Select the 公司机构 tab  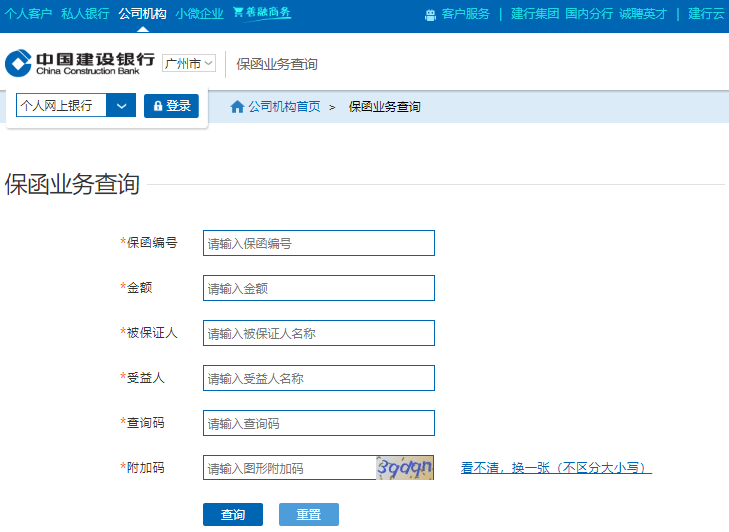point(142,14)
